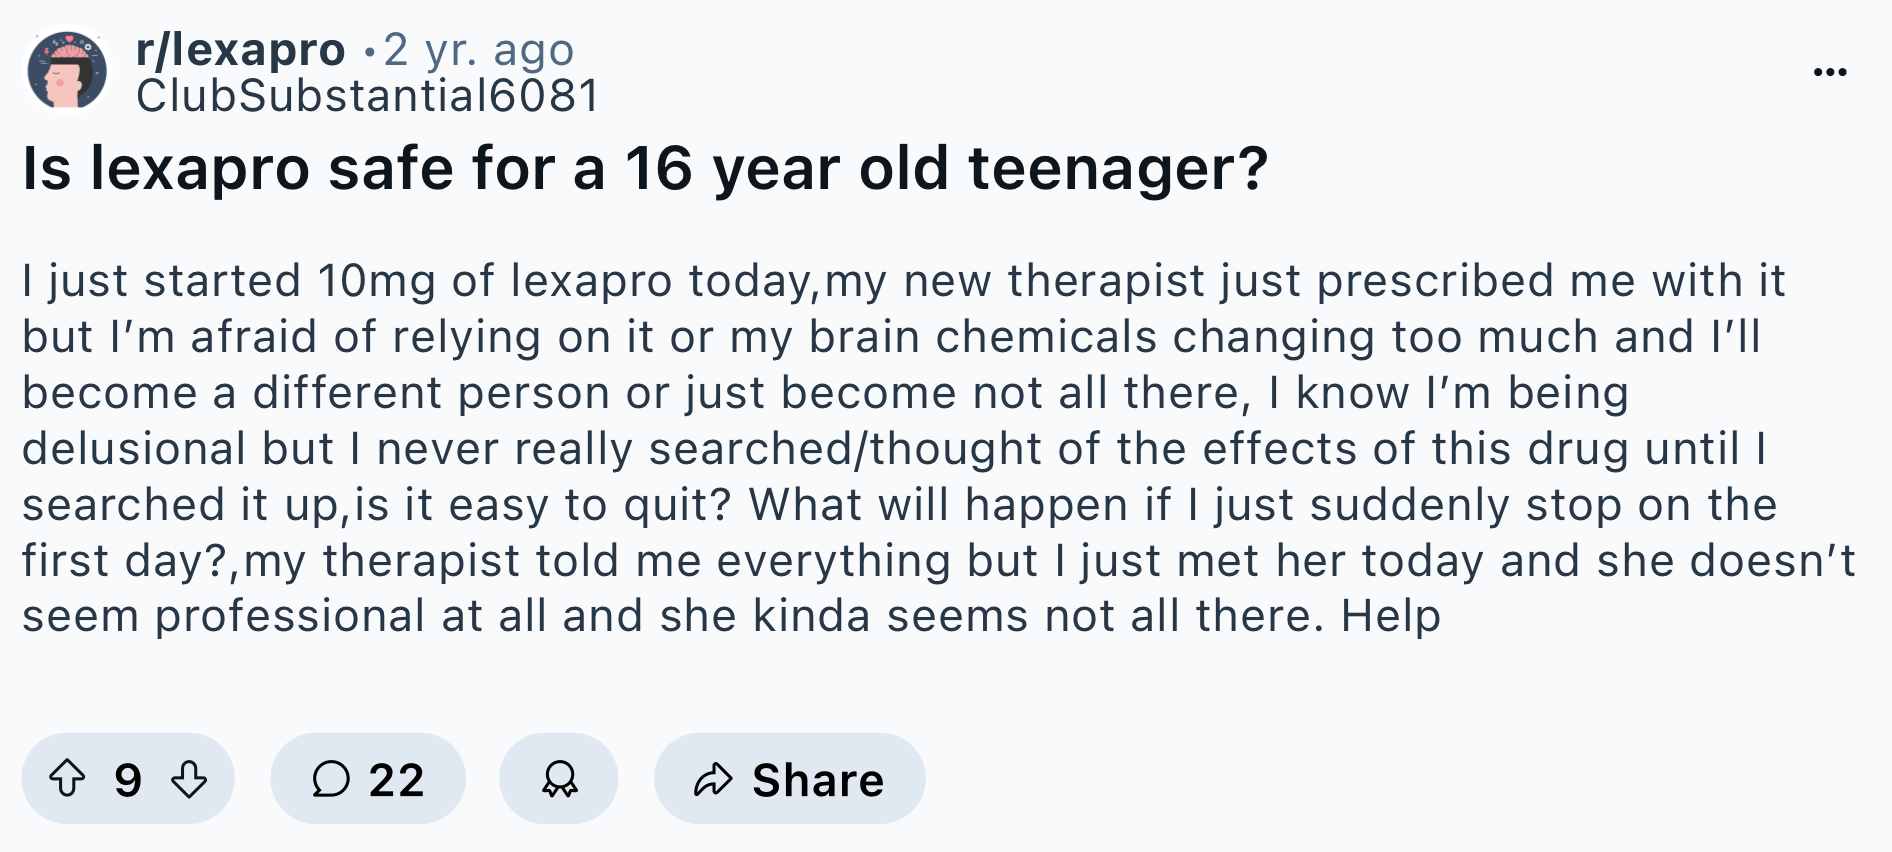
Task: Downvote the lexapro post
Action: click(x=189, y=778)
